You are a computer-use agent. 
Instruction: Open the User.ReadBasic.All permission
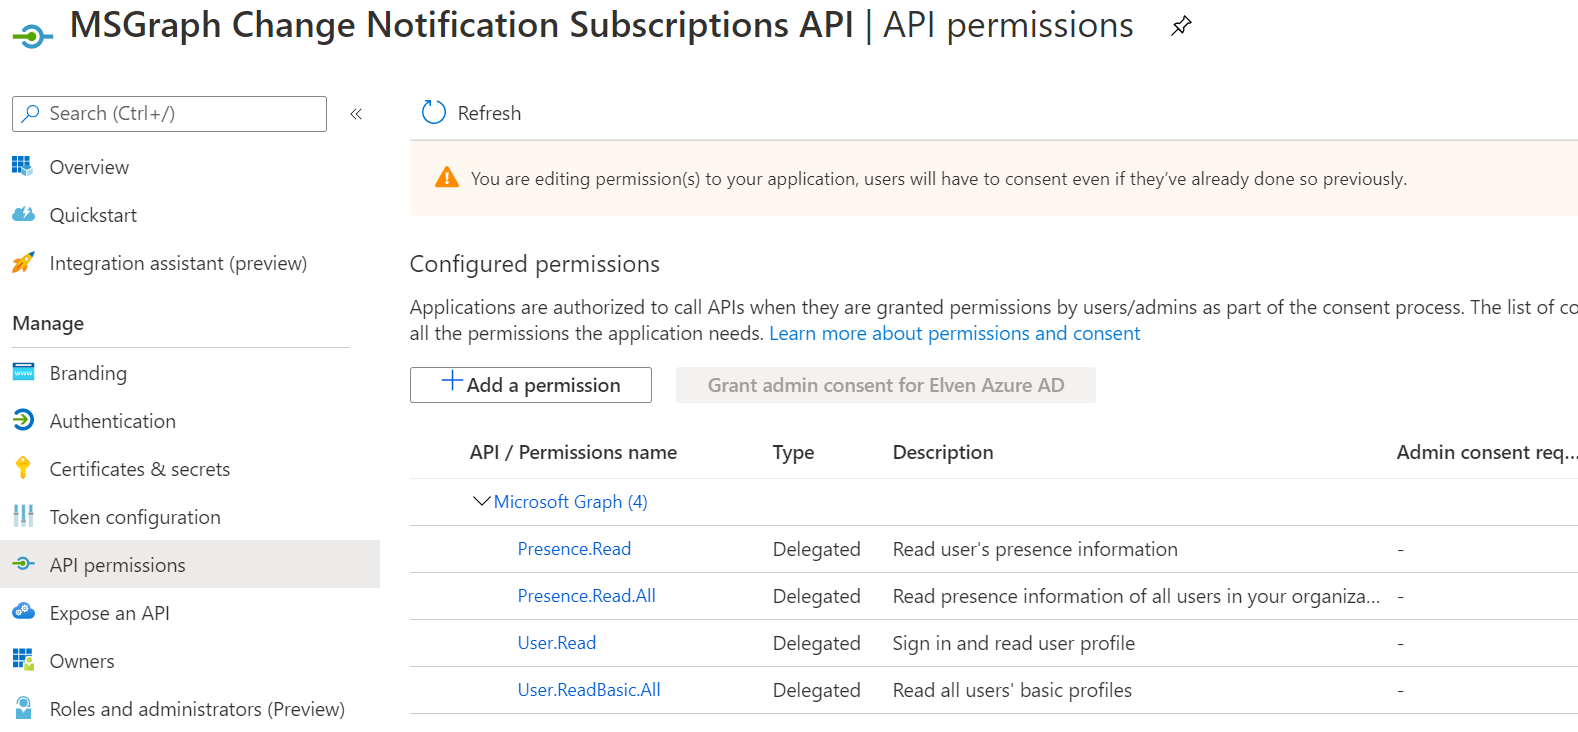tap(589, 690)
